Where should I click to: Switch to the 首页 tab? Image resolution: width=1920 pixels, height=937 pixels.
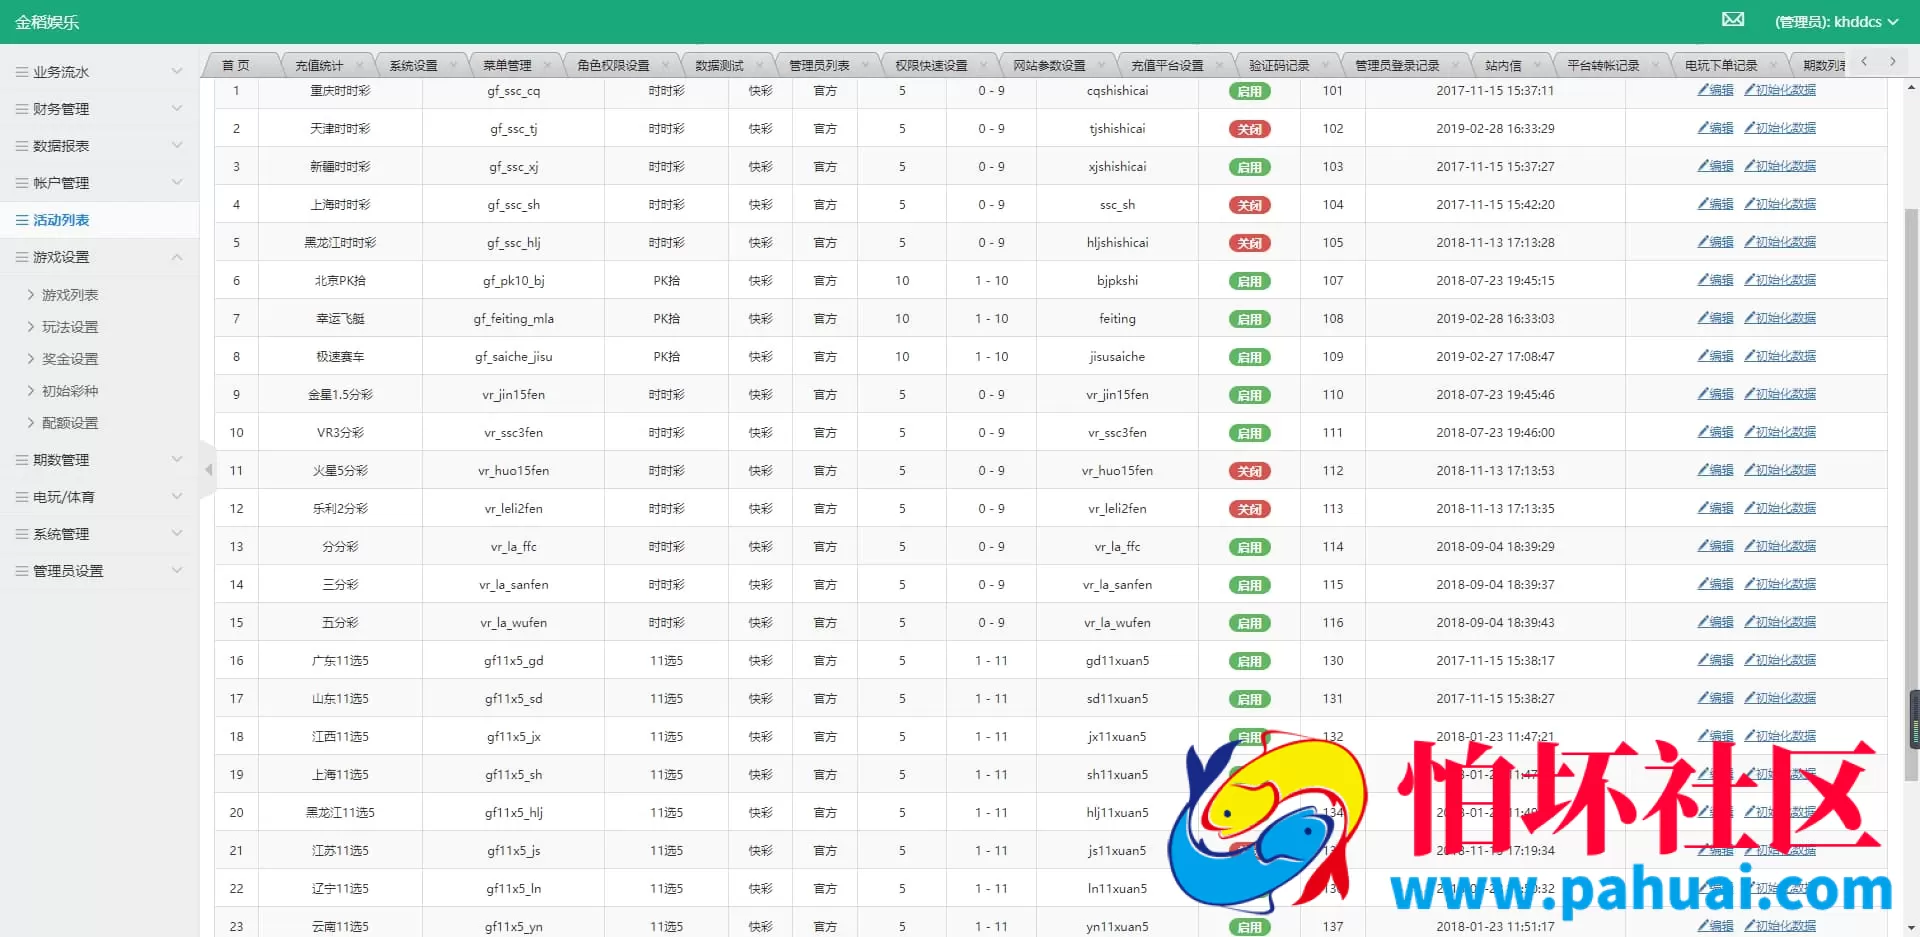(236, 65)
